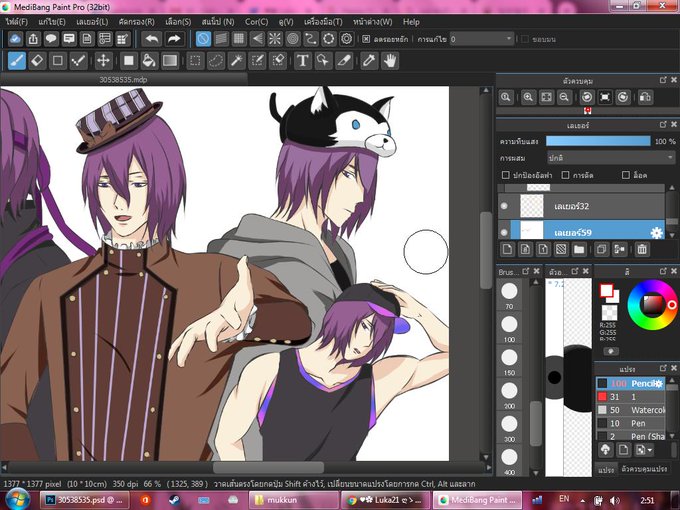Select the Move tool

pyautogui.click(x=103, y=61)
